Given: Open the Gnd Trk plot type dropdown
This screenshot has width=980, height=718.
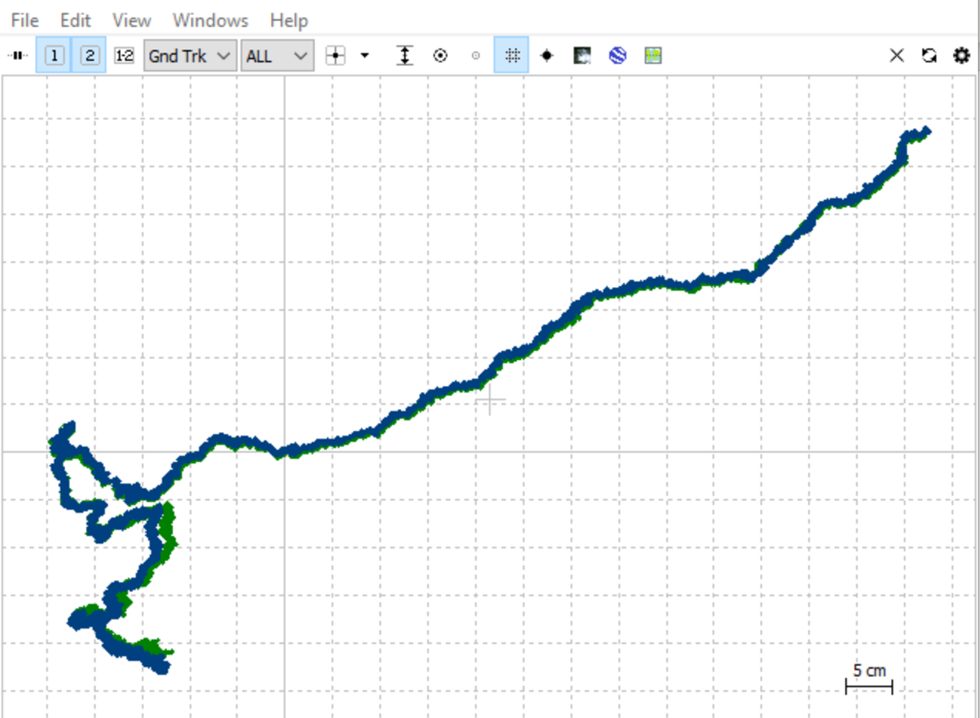Looking at the screenshot, I should point(190,56).
